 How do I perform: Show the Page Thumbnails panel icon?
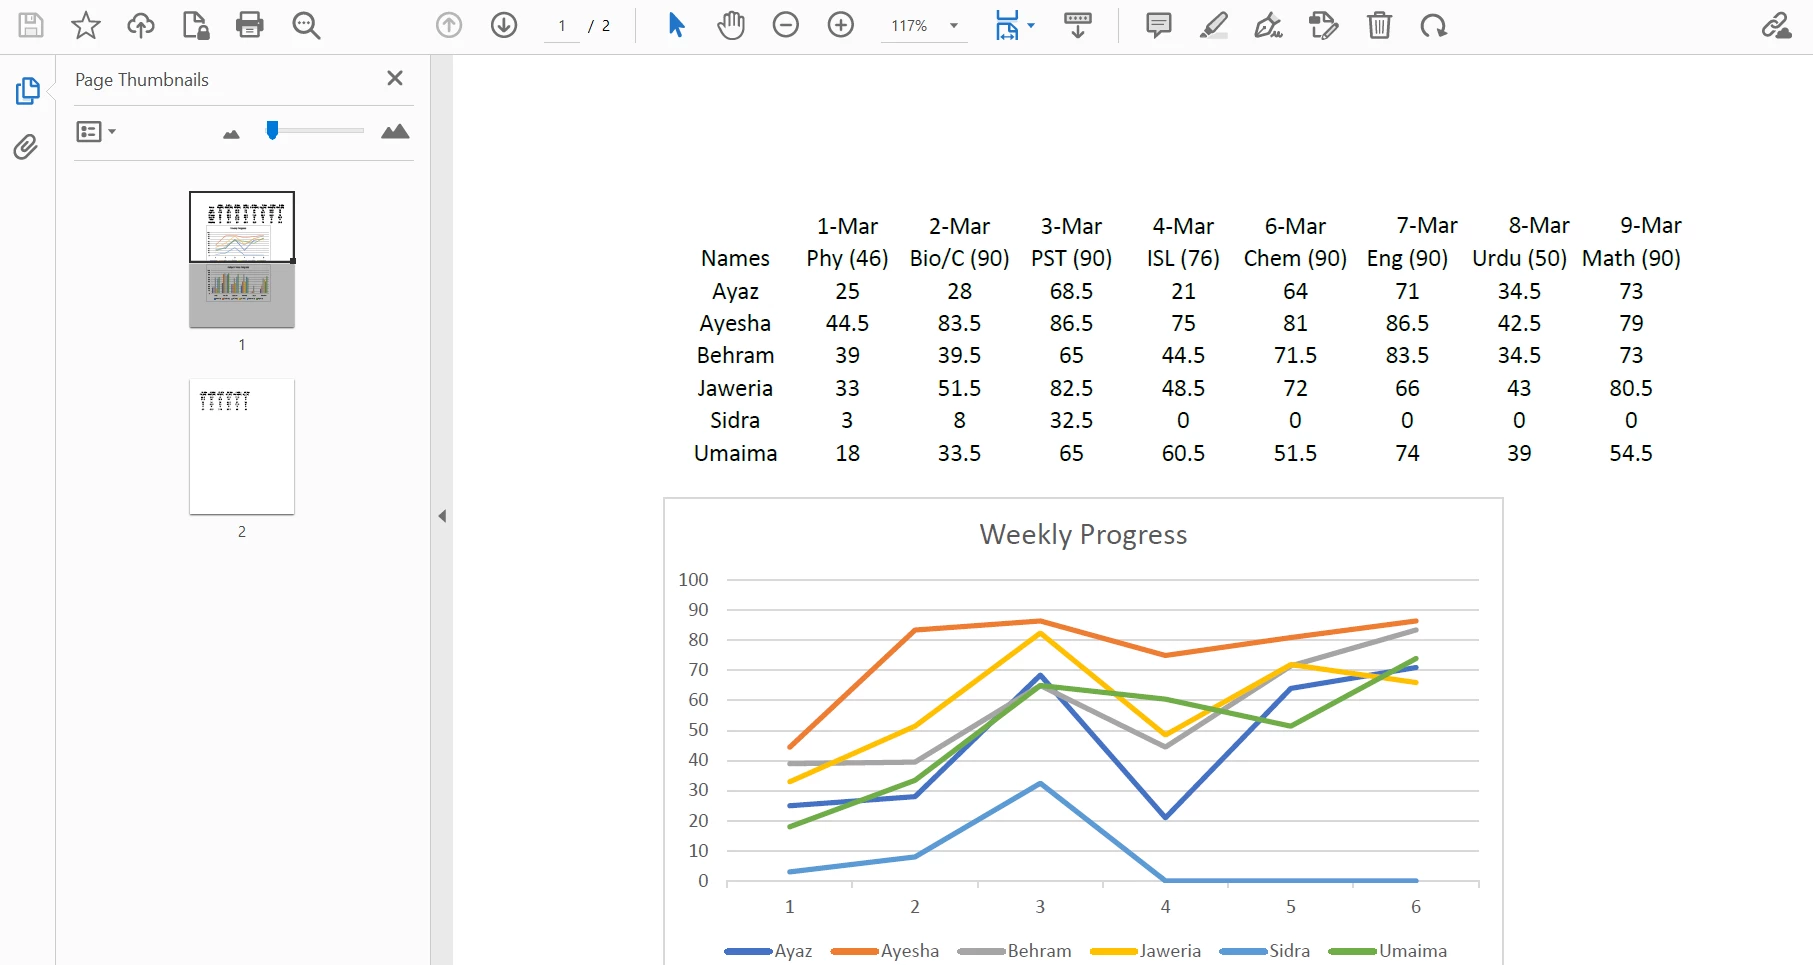click(28, 91)
